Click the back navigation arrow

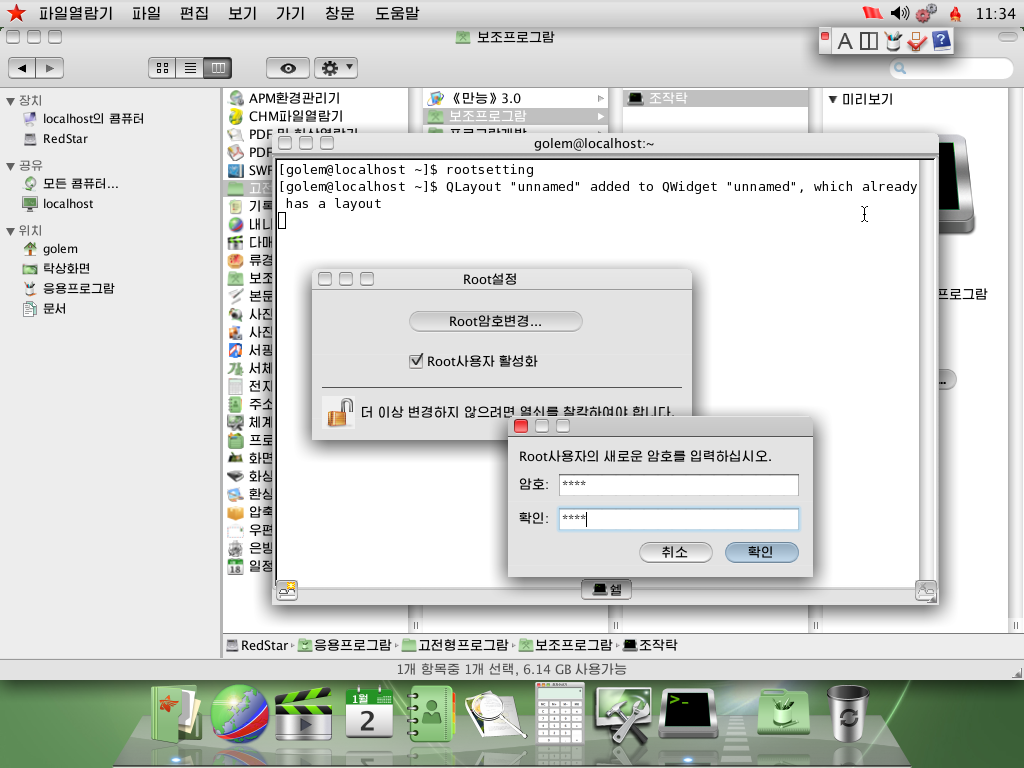click(24, 68)
